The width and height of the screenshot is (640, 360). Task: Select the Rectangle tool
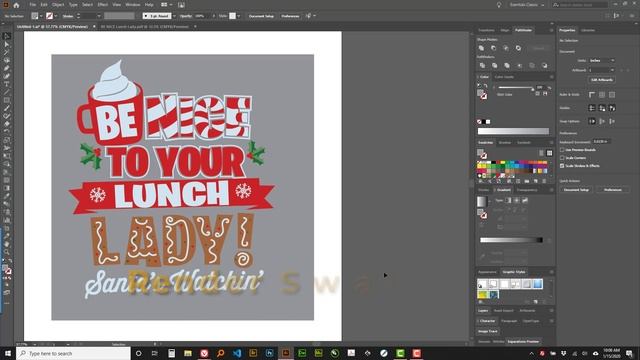pyautogui.click(x=7, y=100)
